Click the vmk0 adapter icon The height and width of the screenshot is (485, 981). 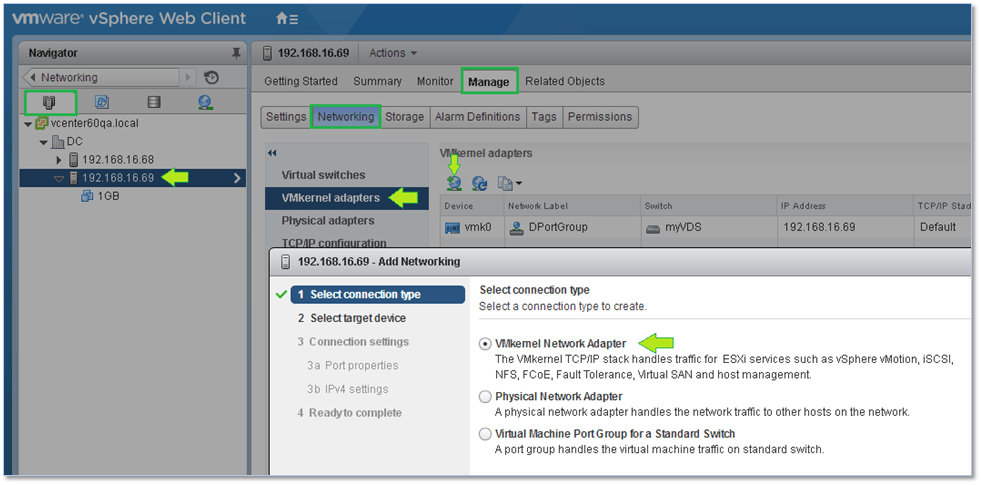tap(452, 228)
